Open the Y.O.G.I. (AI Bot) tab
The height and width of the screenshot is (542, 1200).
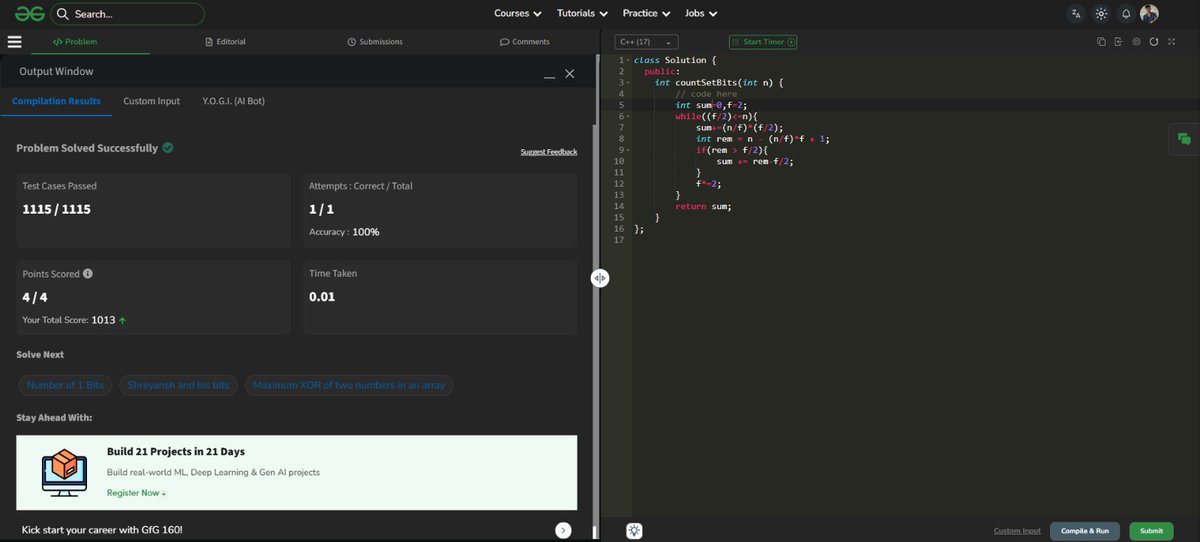pyautogui.click(x=233, y=101)
